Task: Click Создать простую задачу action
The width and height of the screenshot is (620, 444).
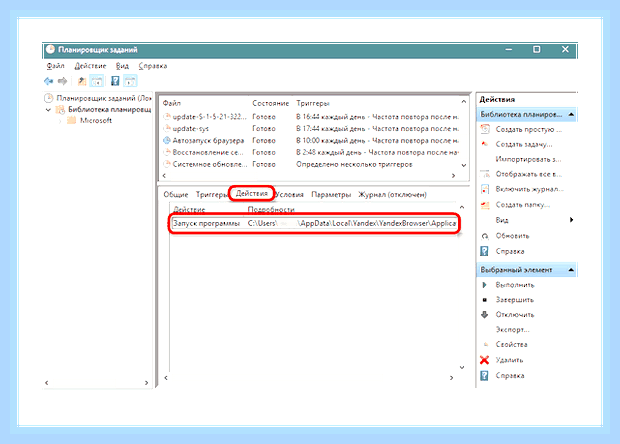Action: 528,129
